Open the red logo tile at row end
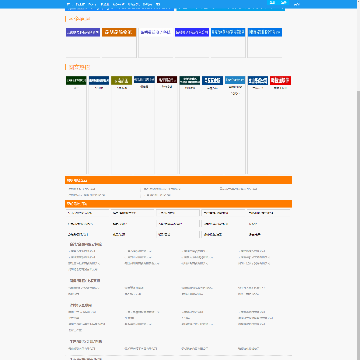Screen dimensions: 360x360 [x=280, y=80]
